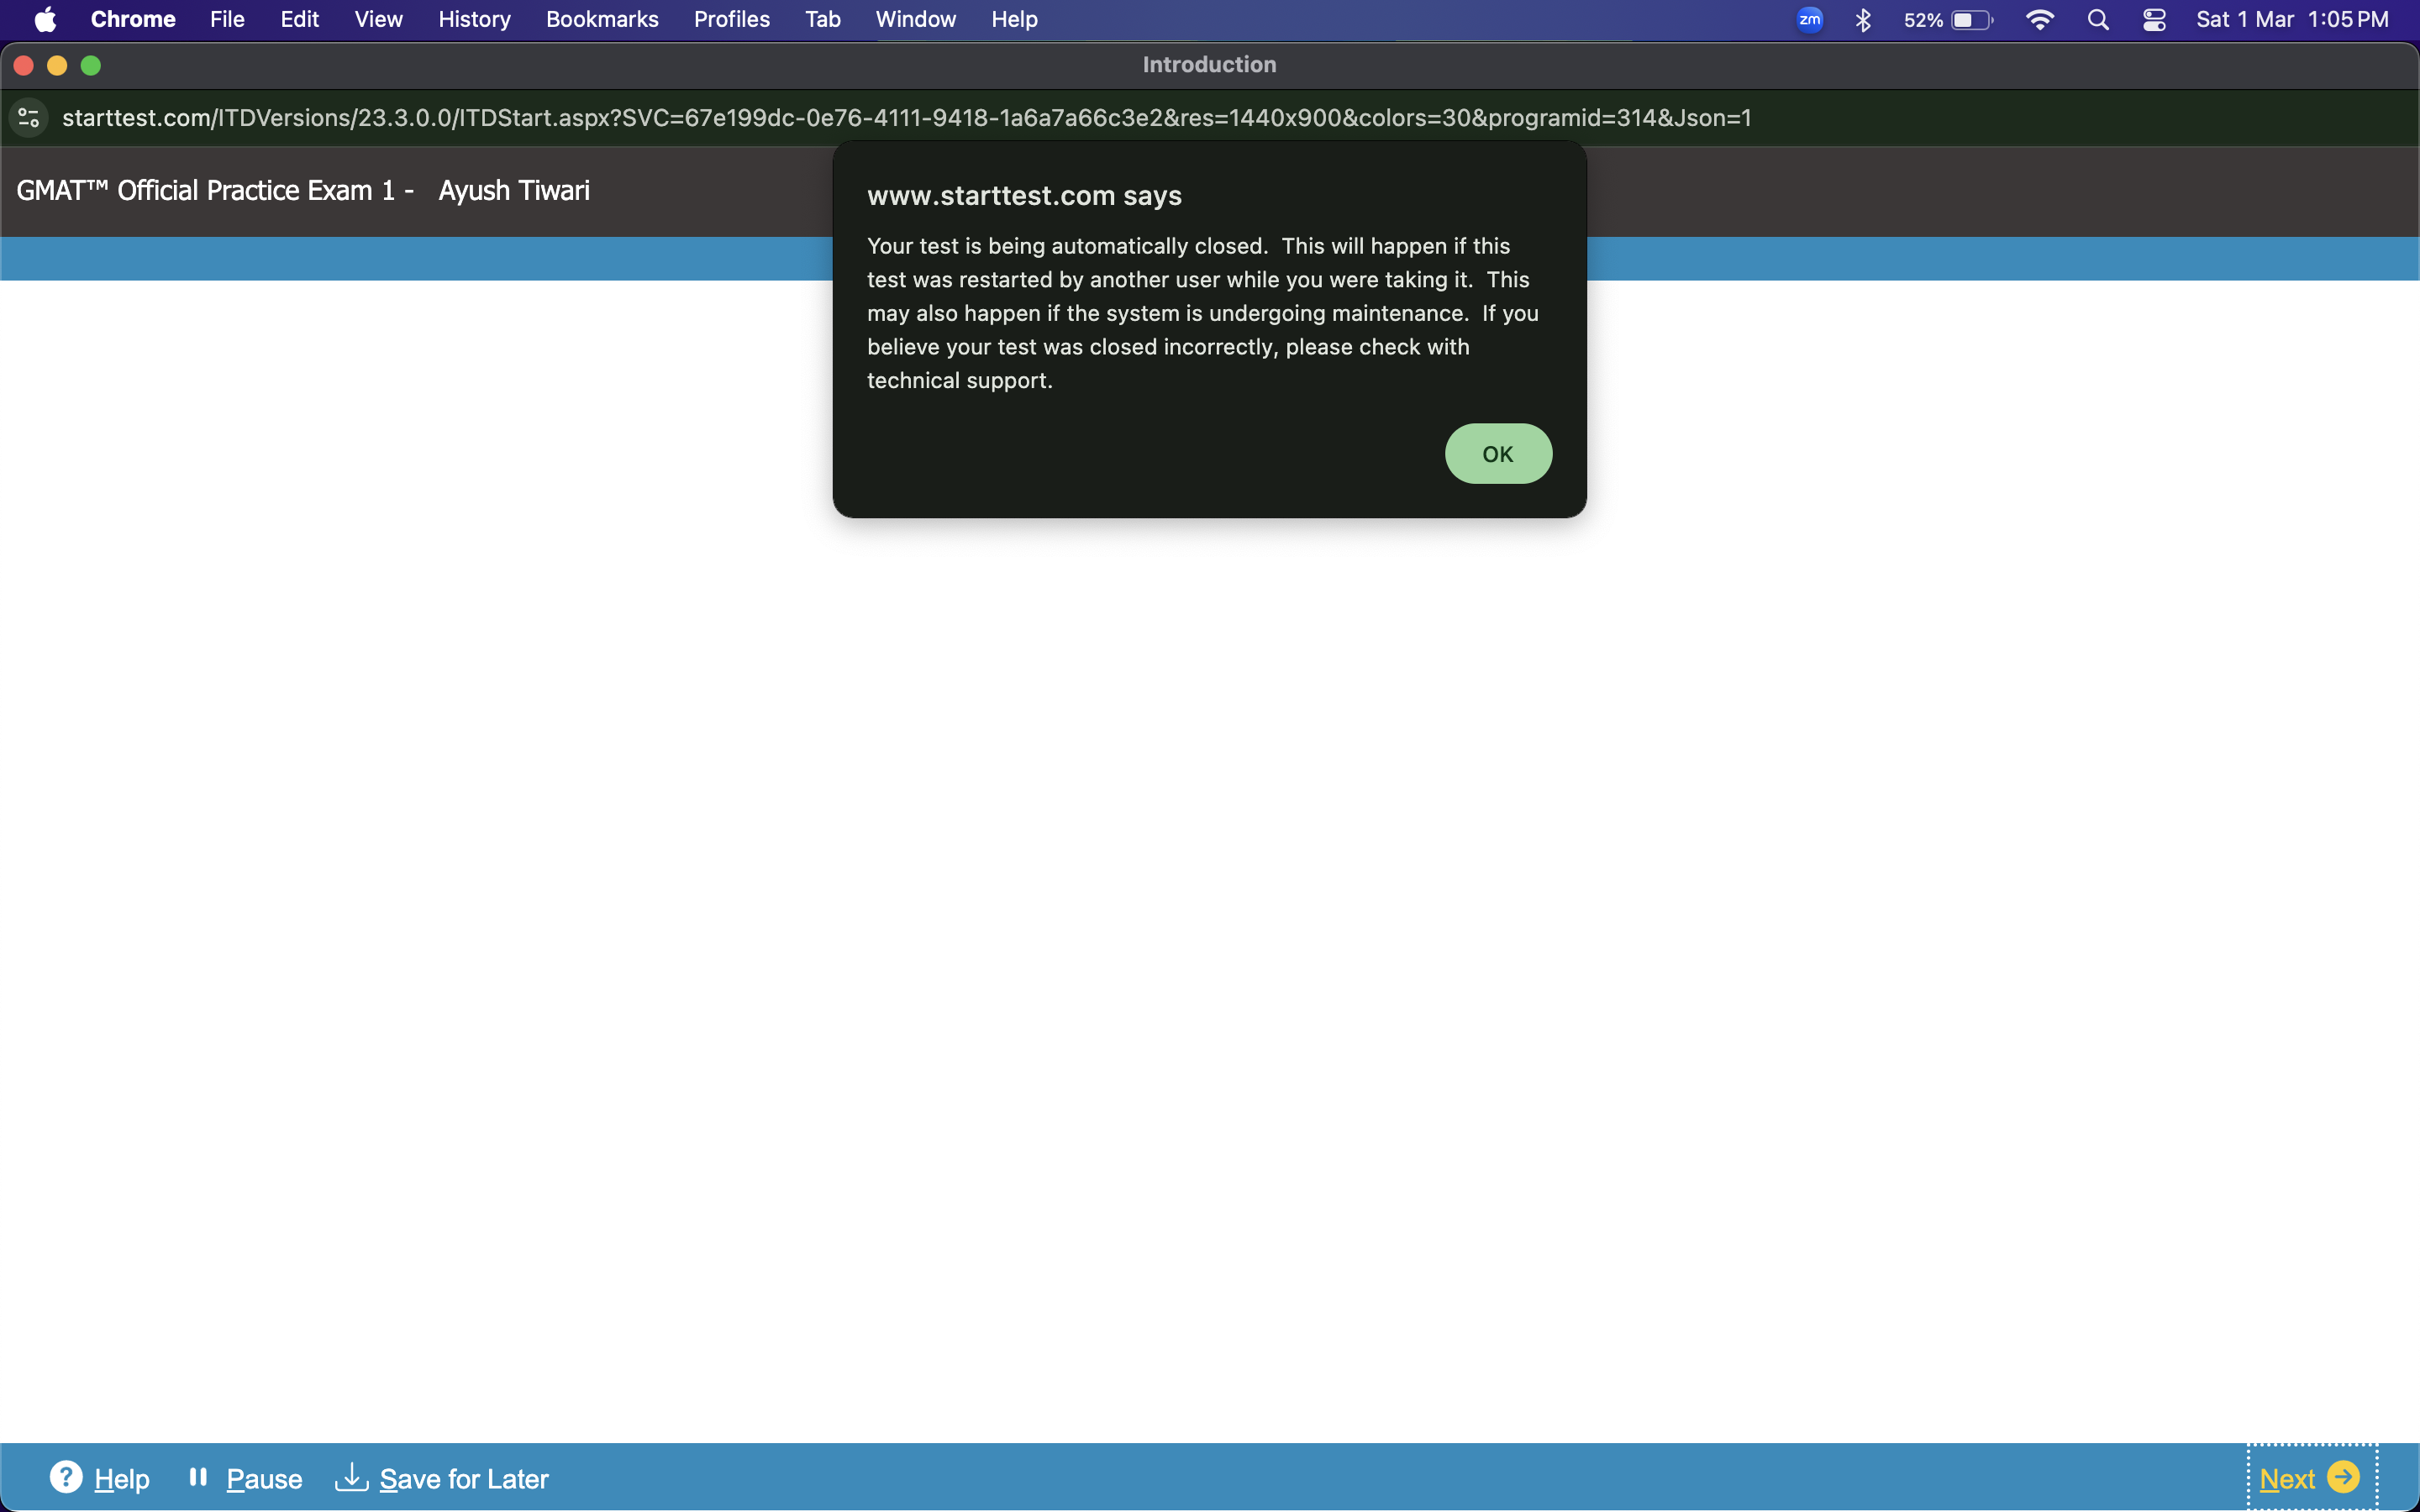Open Spotlight search magnifier icon
Viewport: 2420px width, 1512px height.
point(2098,20)
